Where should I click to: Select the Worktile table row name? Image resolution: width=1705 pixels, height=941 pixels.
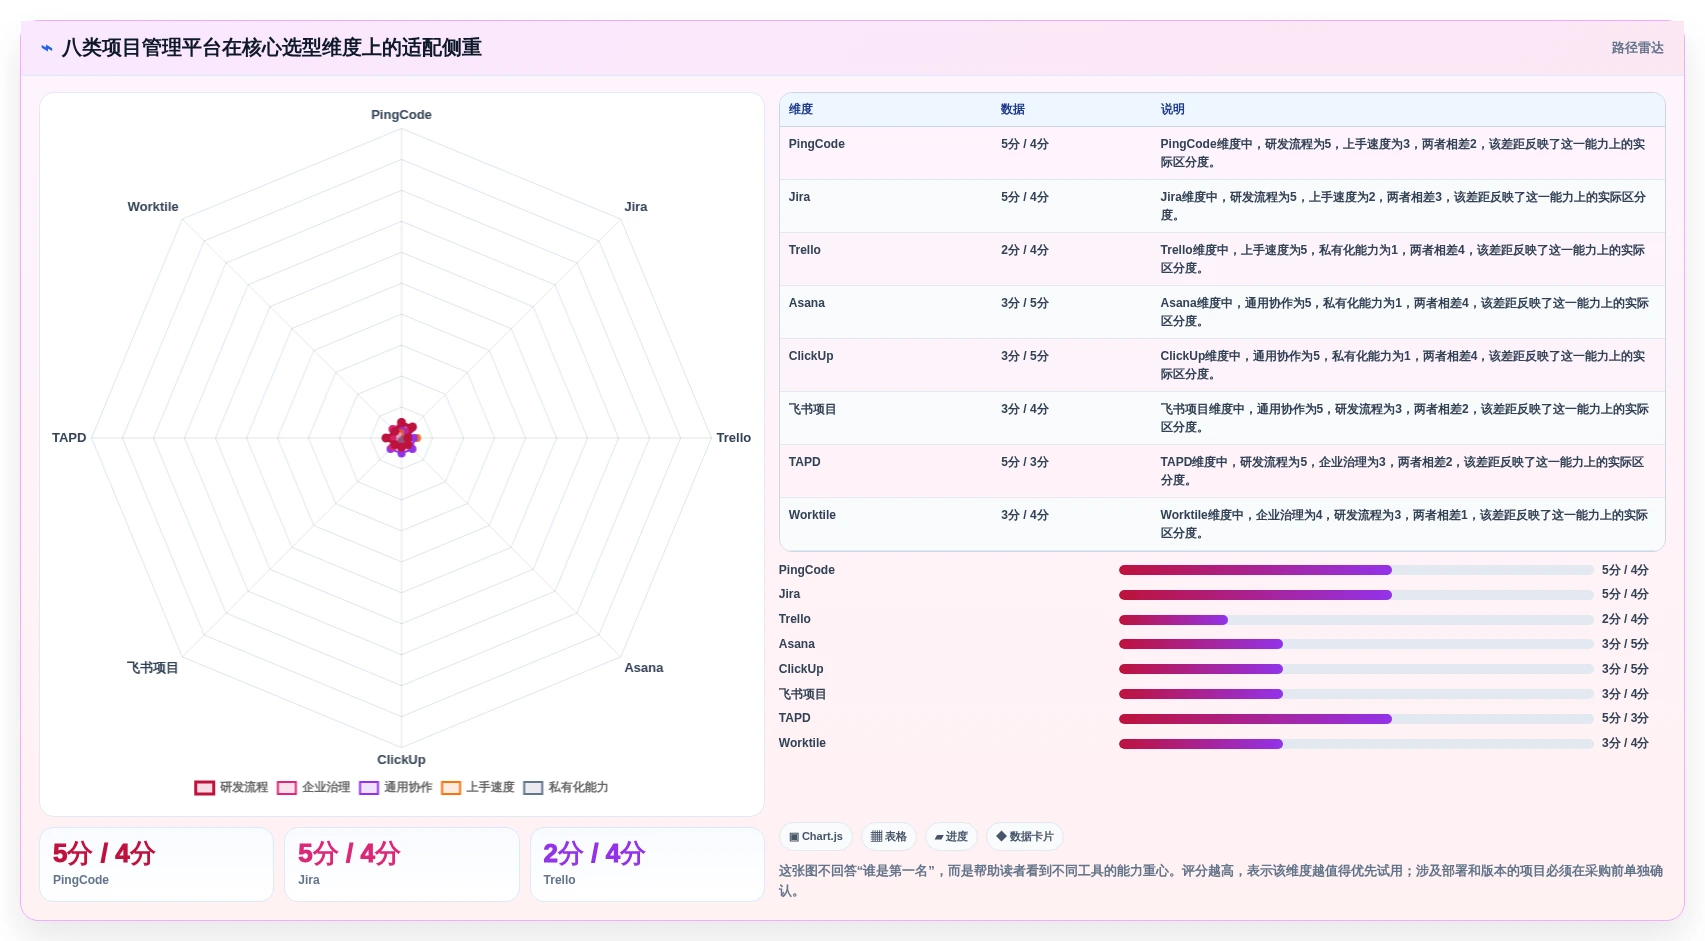click(812, 515)
